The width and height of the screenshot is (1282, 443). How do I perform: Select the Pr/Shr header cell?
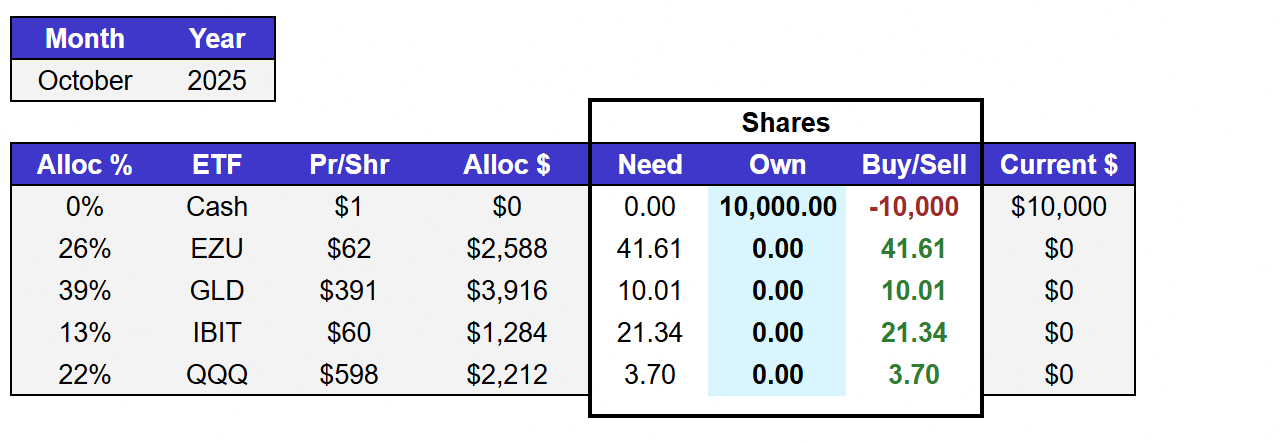pyautogui.click(x=349, y=165)
